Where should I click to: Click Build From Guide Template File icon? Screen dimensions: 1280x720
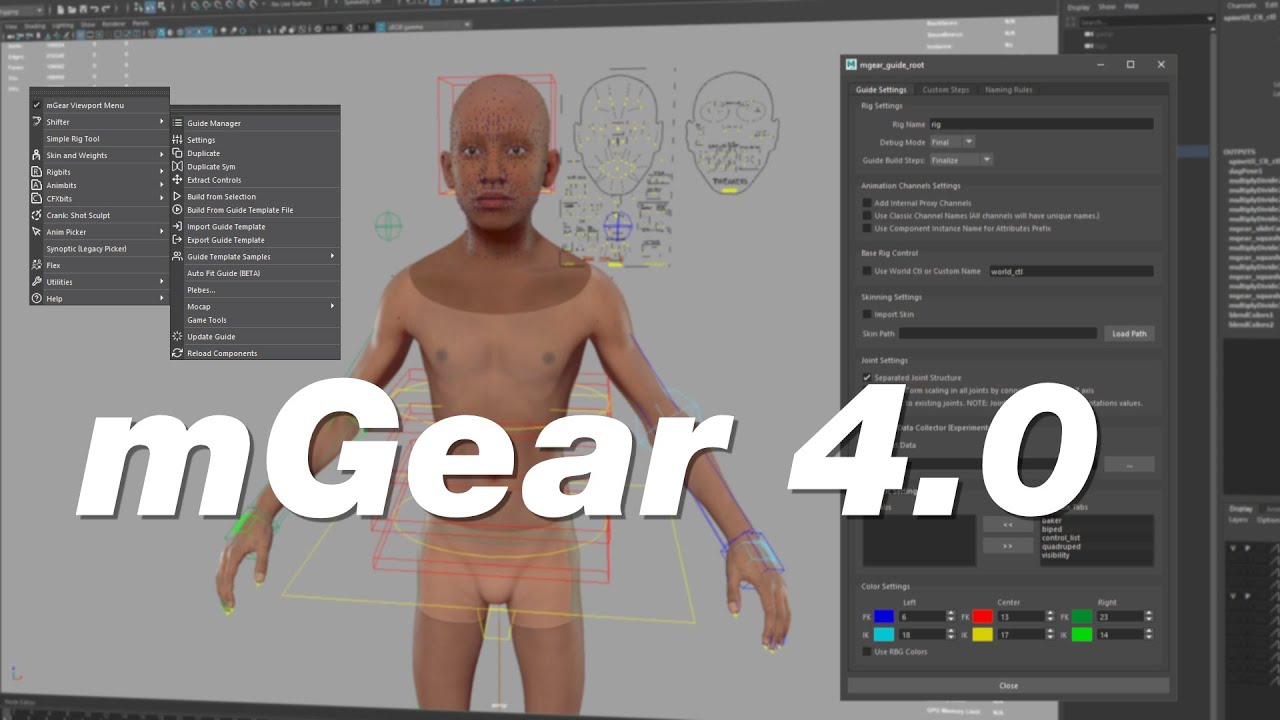(x=178, y=210)
